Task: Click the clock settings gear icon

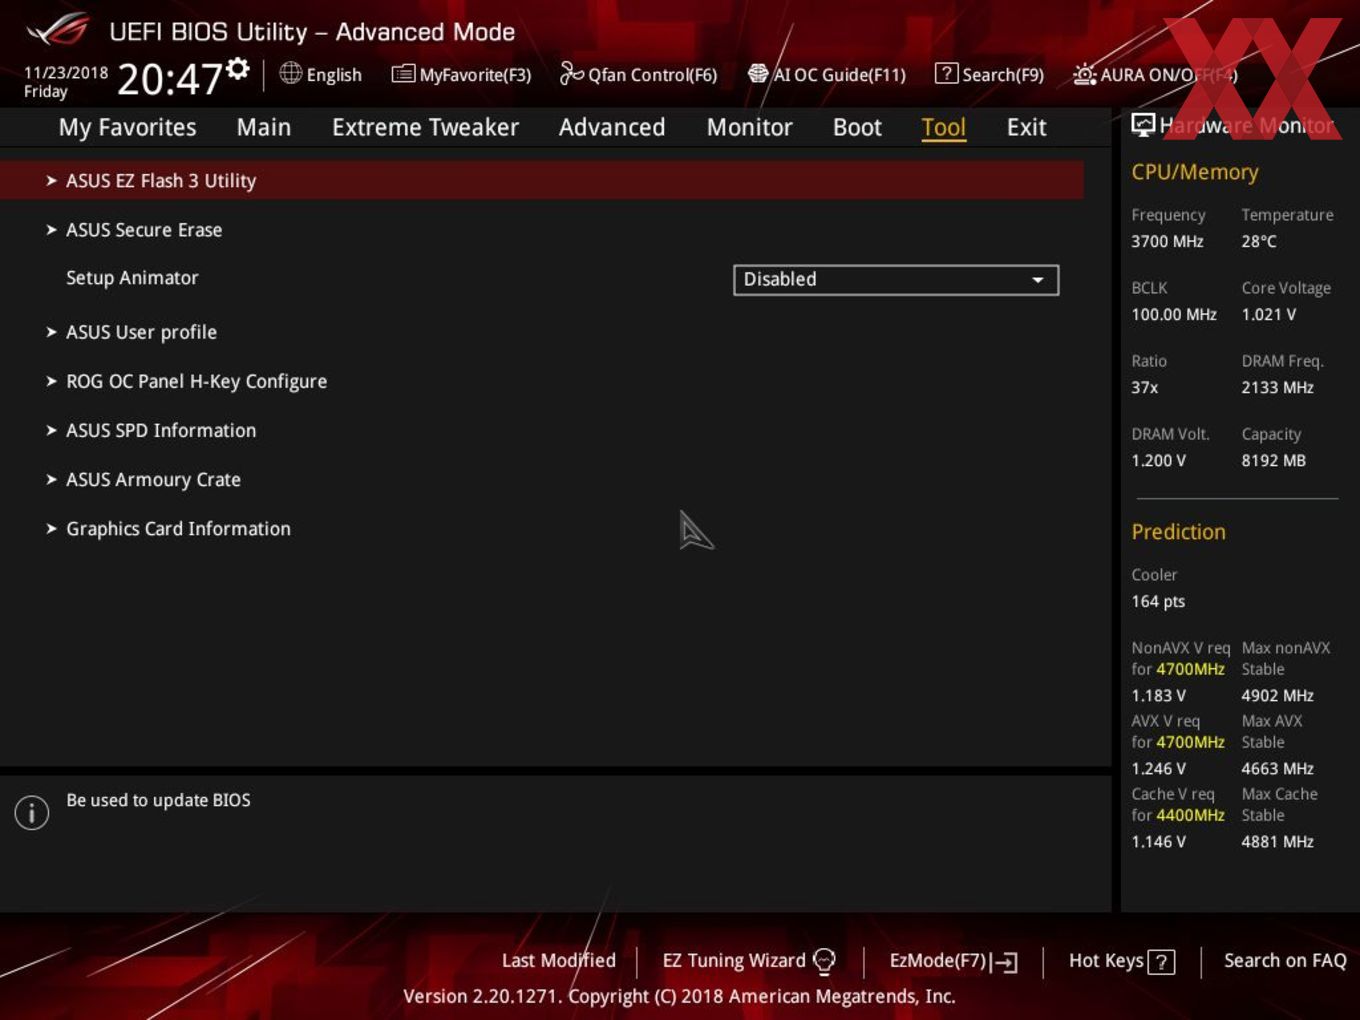Action: (237, 68)
